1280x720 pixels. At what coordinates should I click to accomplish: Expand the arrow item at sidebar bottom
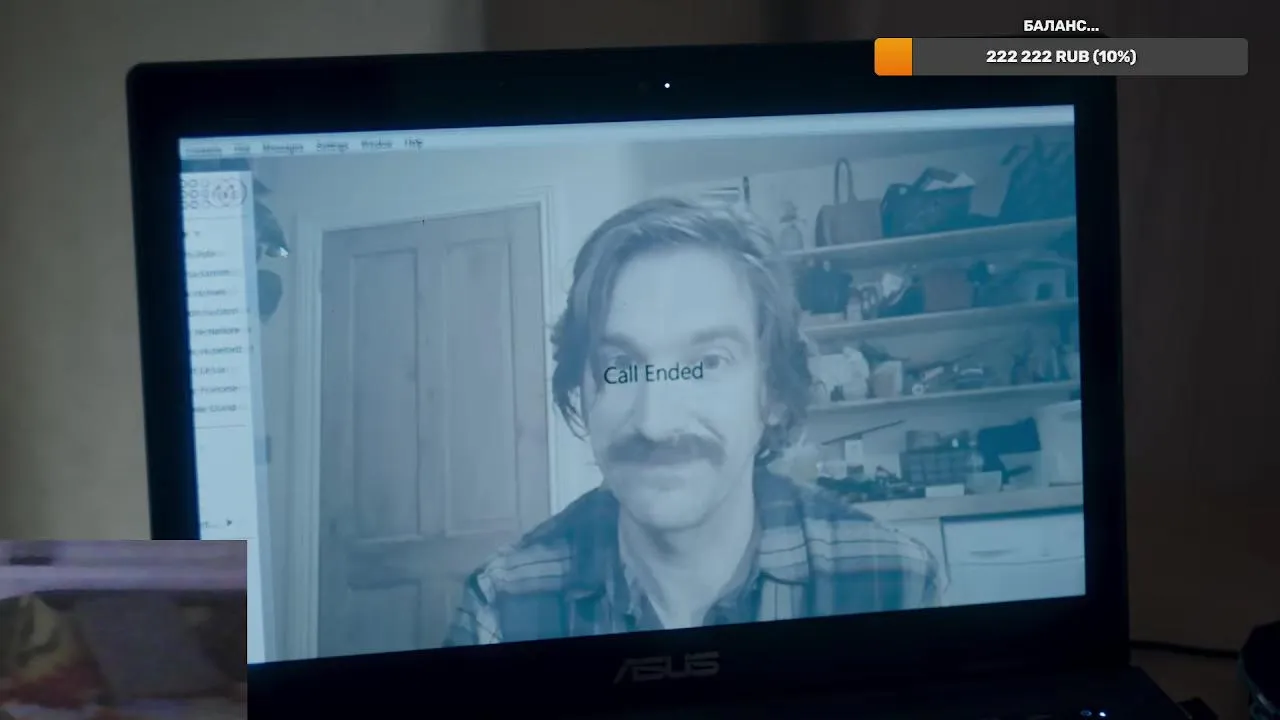pos(228,523)
